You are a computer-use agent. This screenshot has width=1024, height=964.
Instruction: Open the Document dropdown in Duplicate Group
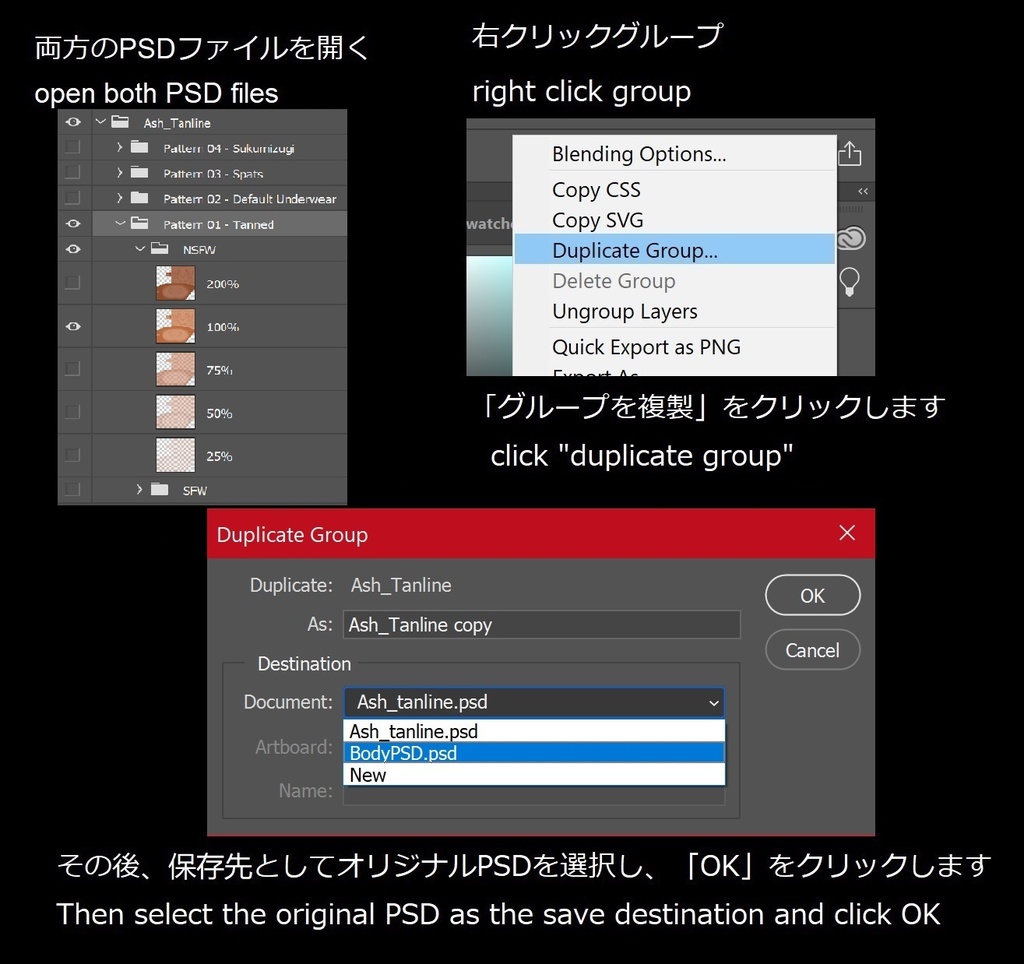tap(715, 702)
